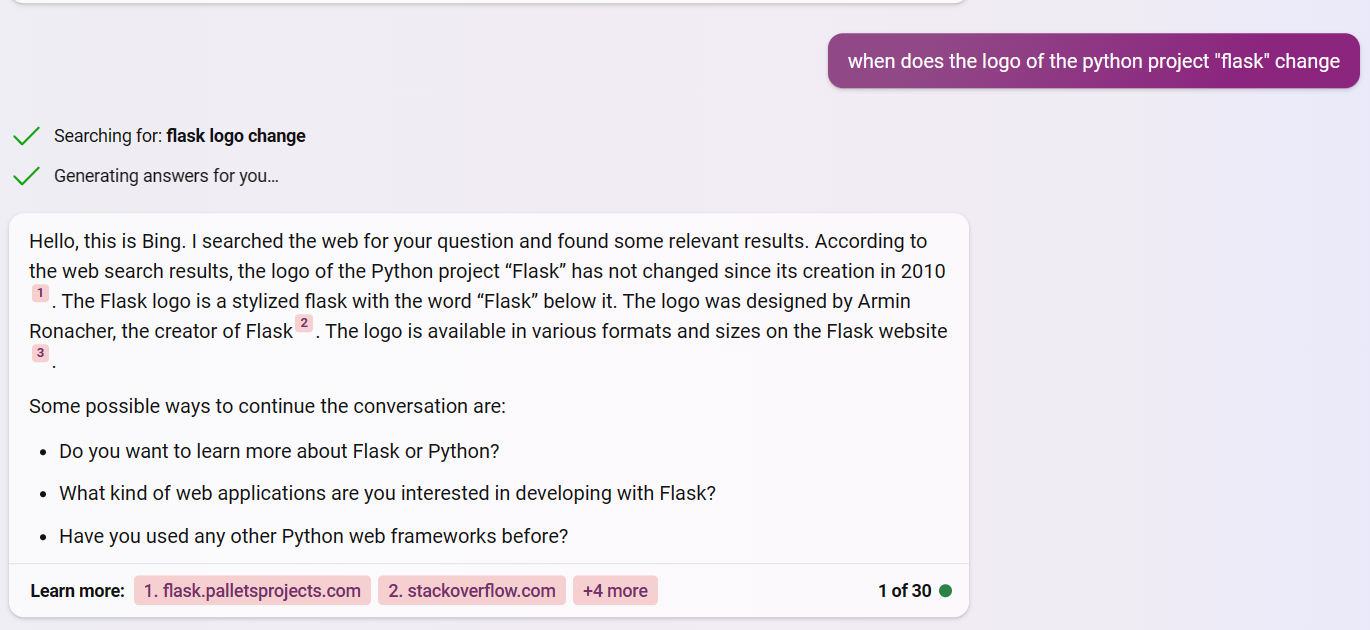
Task: Click the green status dot next to '1 of 30'
Action: 946,591
